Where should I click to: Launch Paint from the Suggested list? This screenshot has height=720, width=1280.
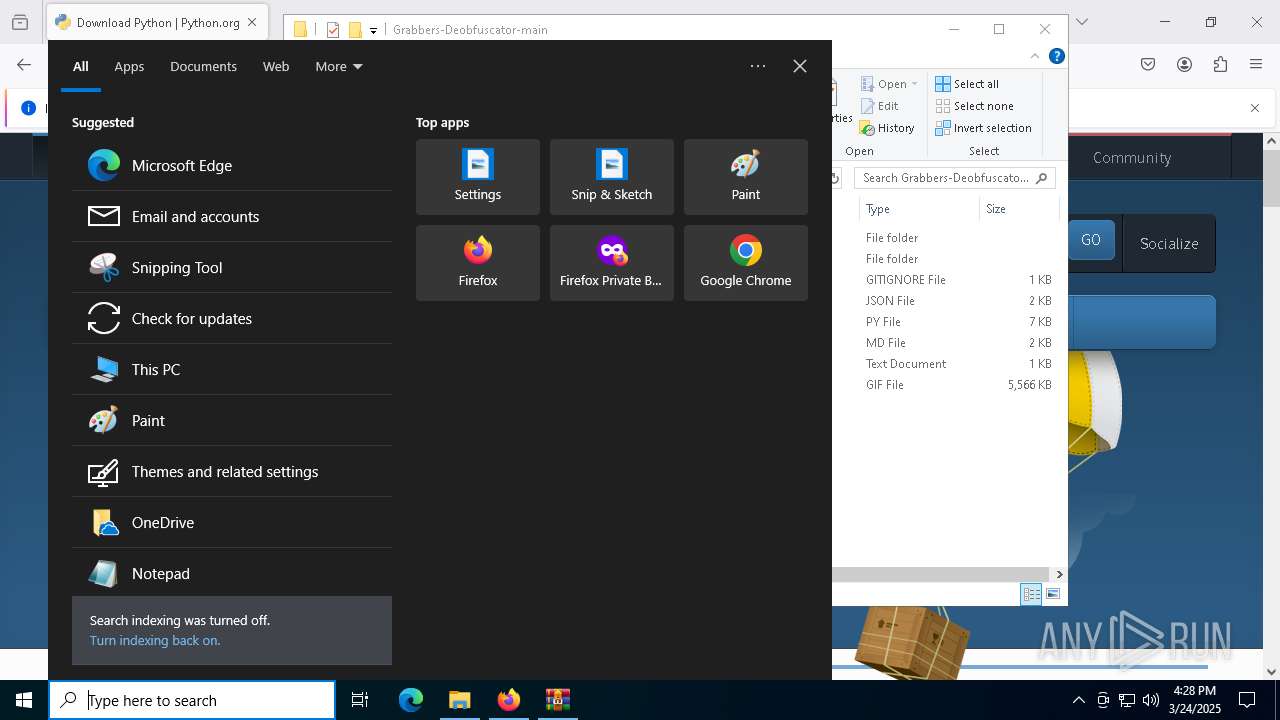[x=231, y=421]
